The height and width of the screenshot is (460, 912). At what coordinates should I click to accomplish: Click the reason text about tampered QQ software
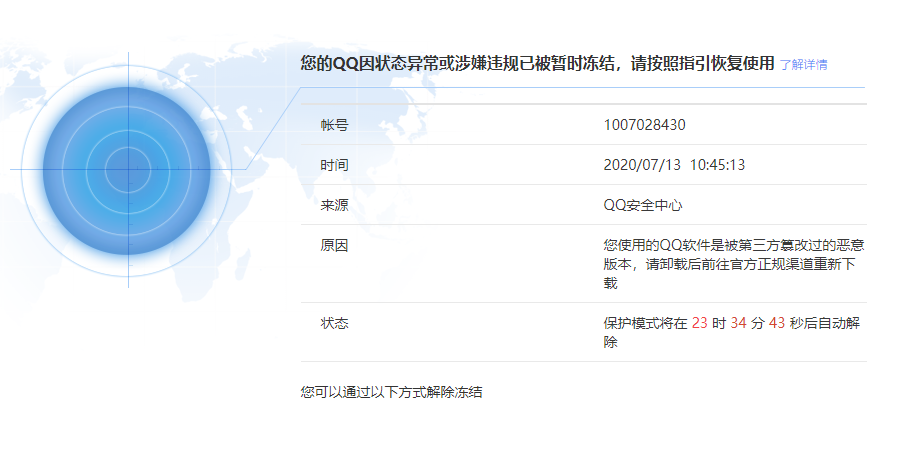[x=734, y=264]
